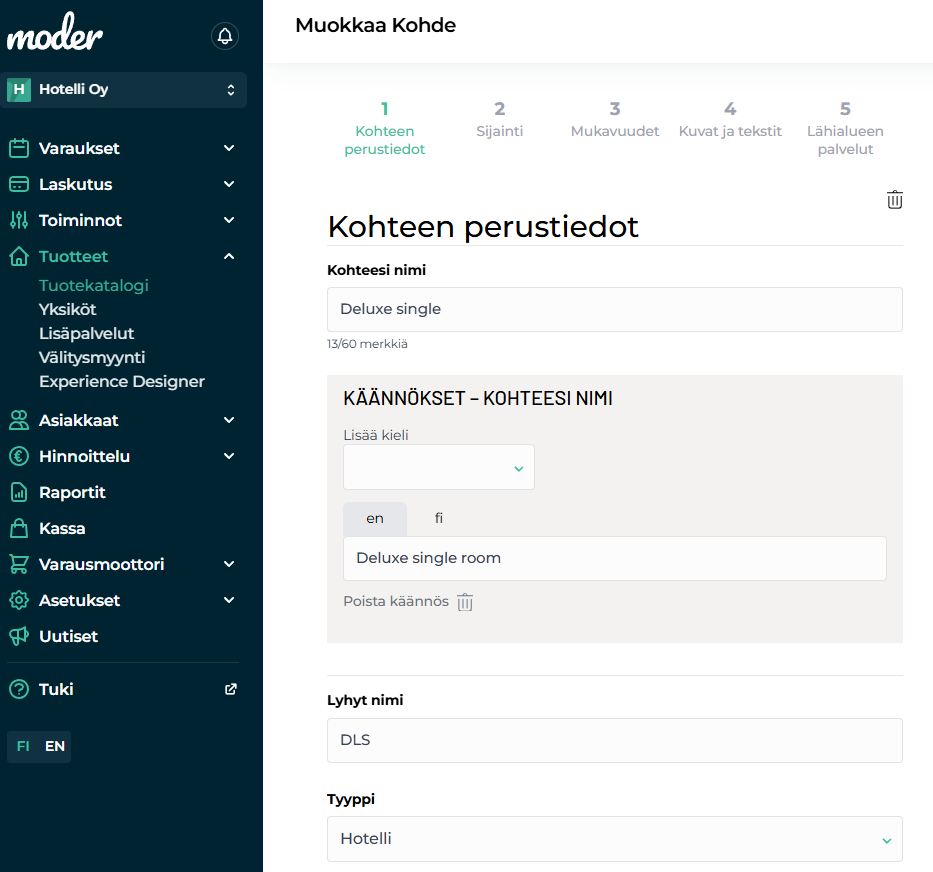Image resolution: width=933 pixels, height=872 pixels.
Task: Open the Kassa shopping bag item
Action: 62,528
